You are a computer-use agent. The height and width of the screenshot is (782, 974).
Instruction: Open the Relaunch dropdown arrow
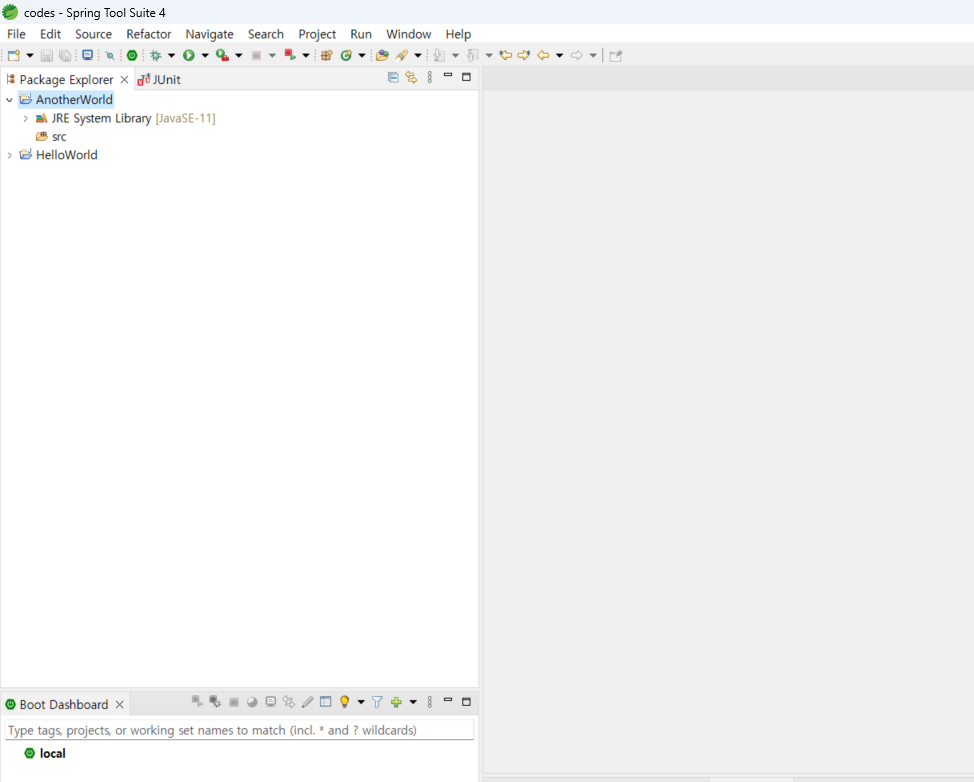coord(306,55)
